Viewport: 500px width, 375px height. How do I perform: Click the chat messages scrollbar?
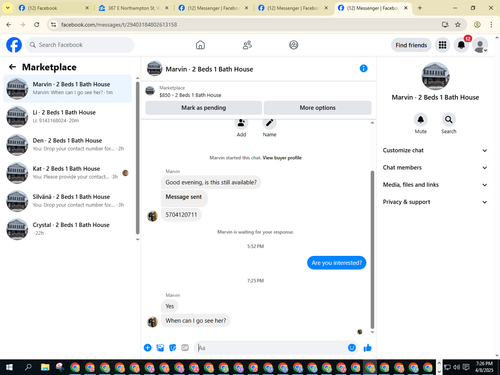(372, 249)
